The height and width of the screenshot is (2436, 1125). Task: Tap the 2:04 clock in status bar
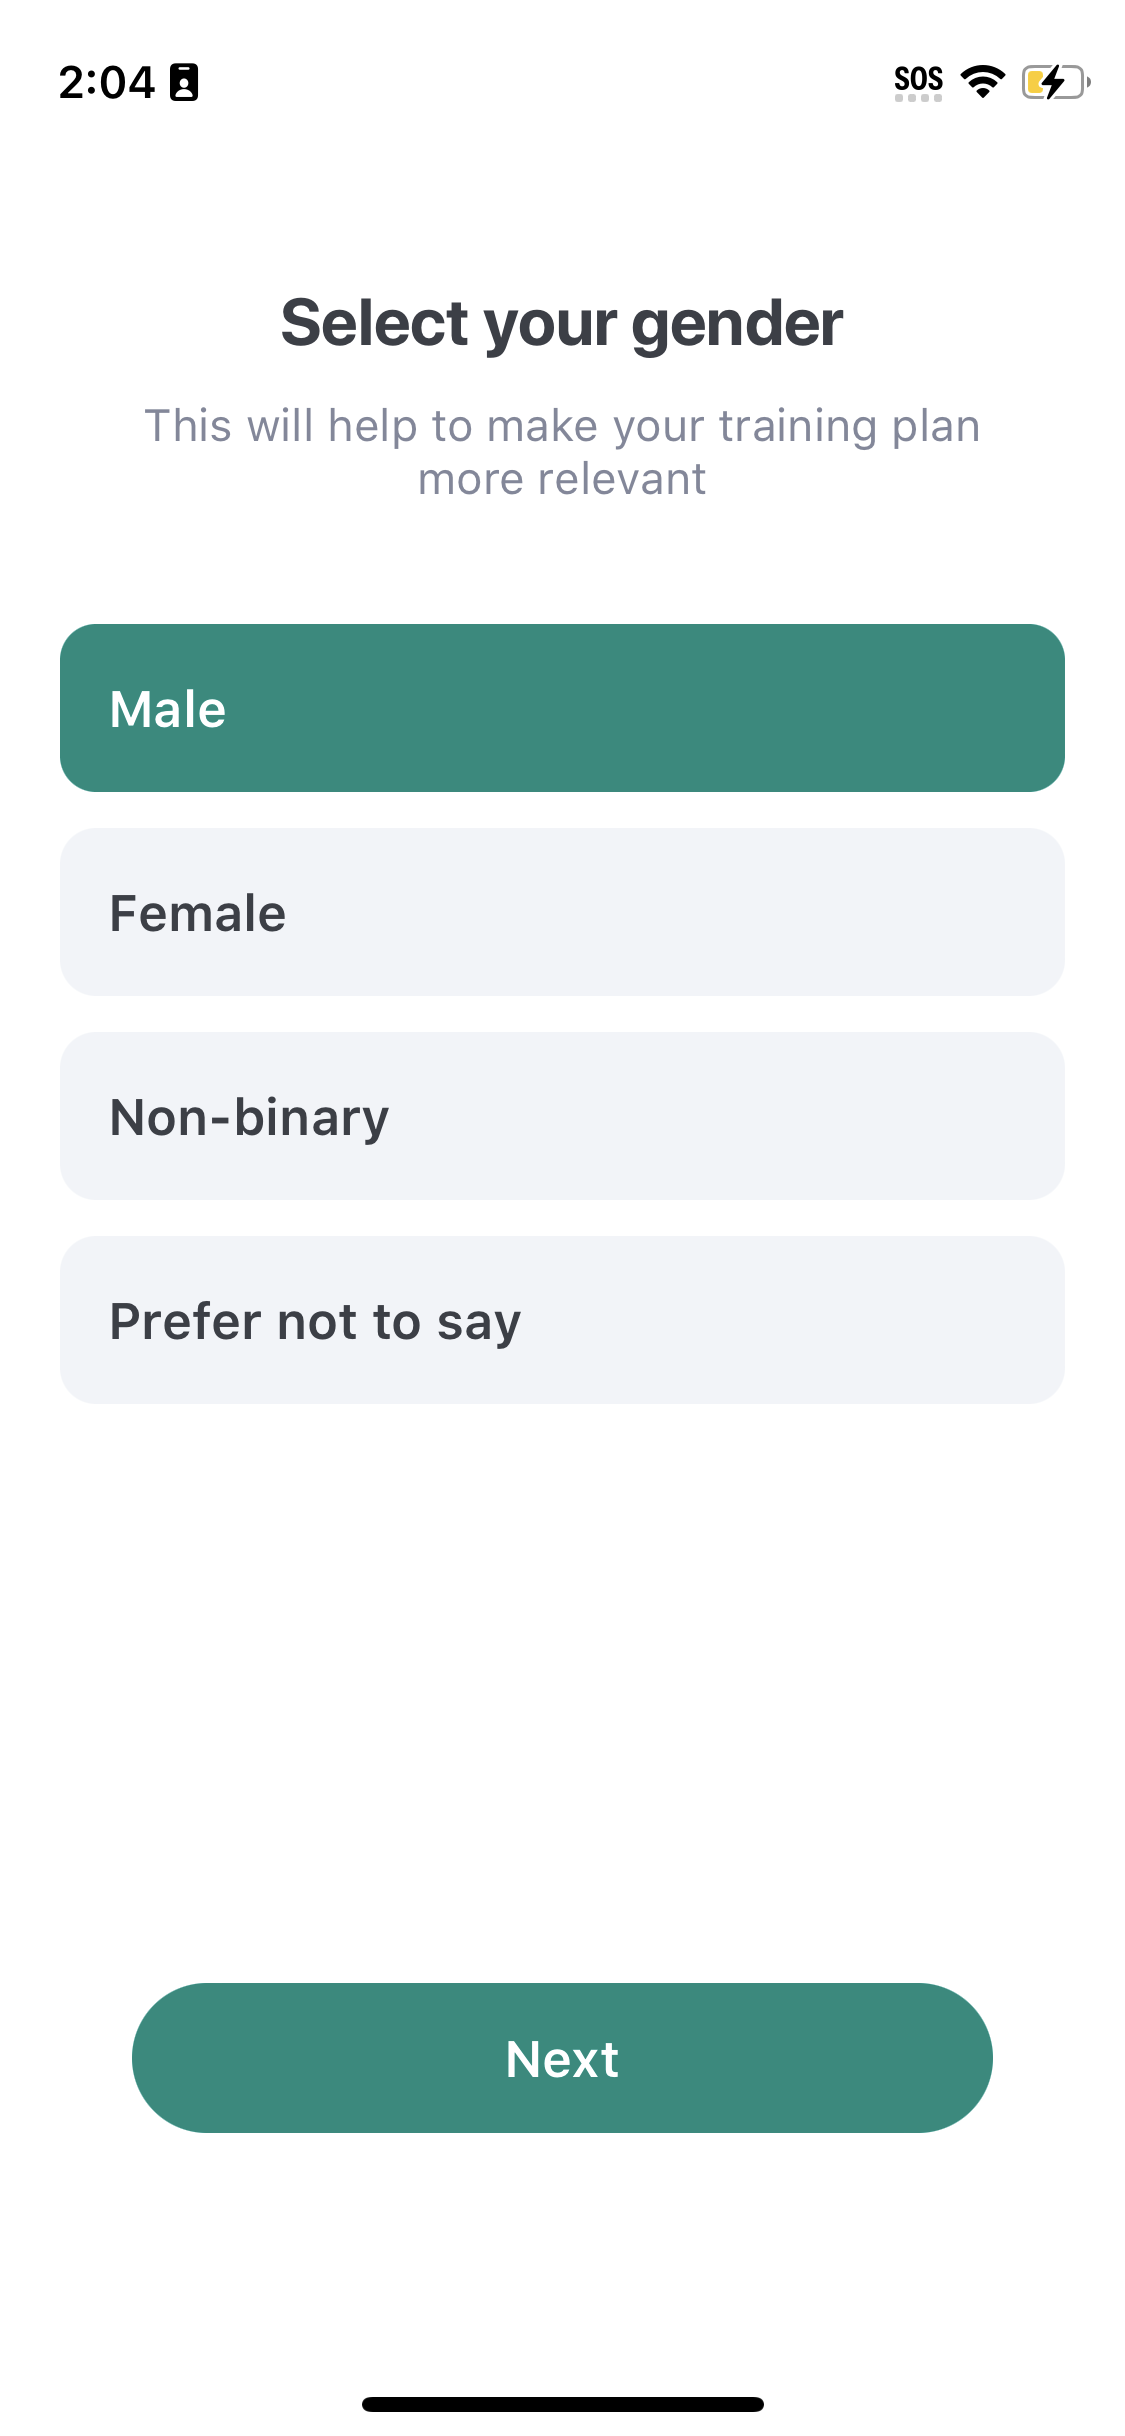[x=106, y=82]
